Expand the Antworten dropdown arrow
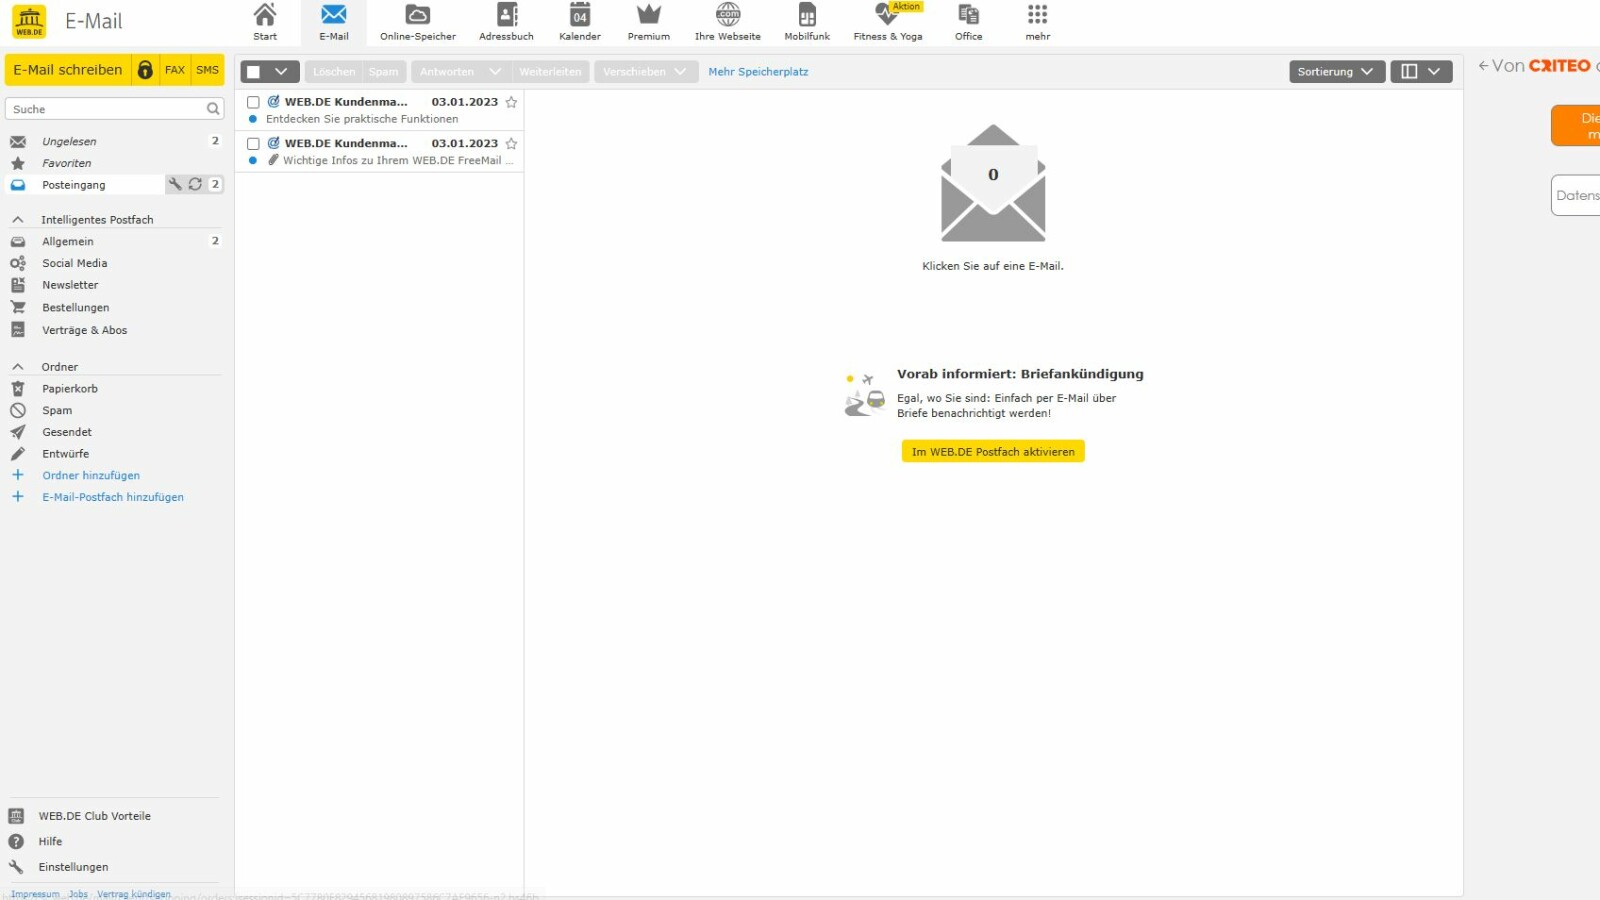The height and width of the screenshot is (900, 1600). [x=495, y=71]
